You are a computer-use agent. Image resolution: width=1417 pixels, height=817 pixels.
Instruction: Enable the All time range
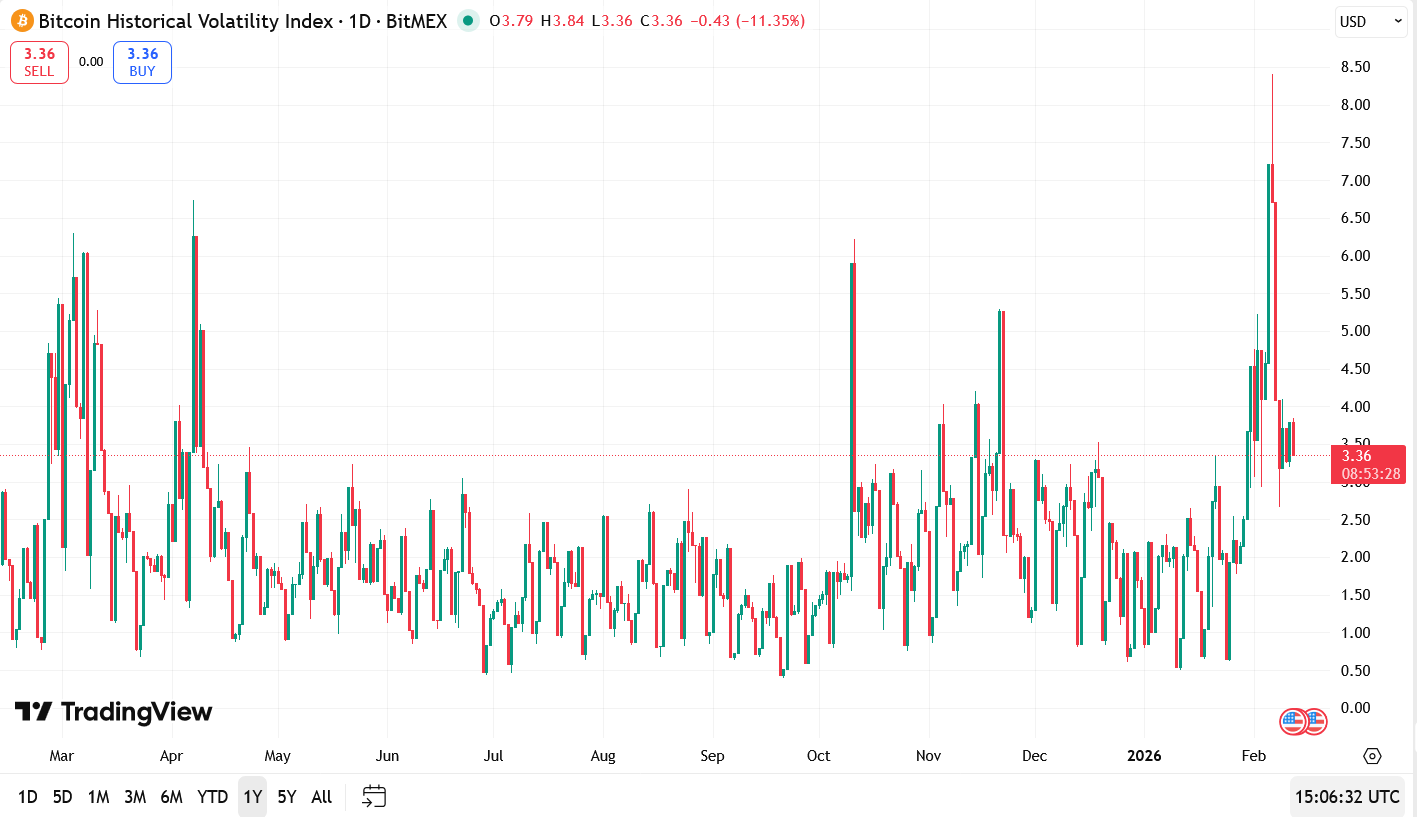[x=321, y=796]
